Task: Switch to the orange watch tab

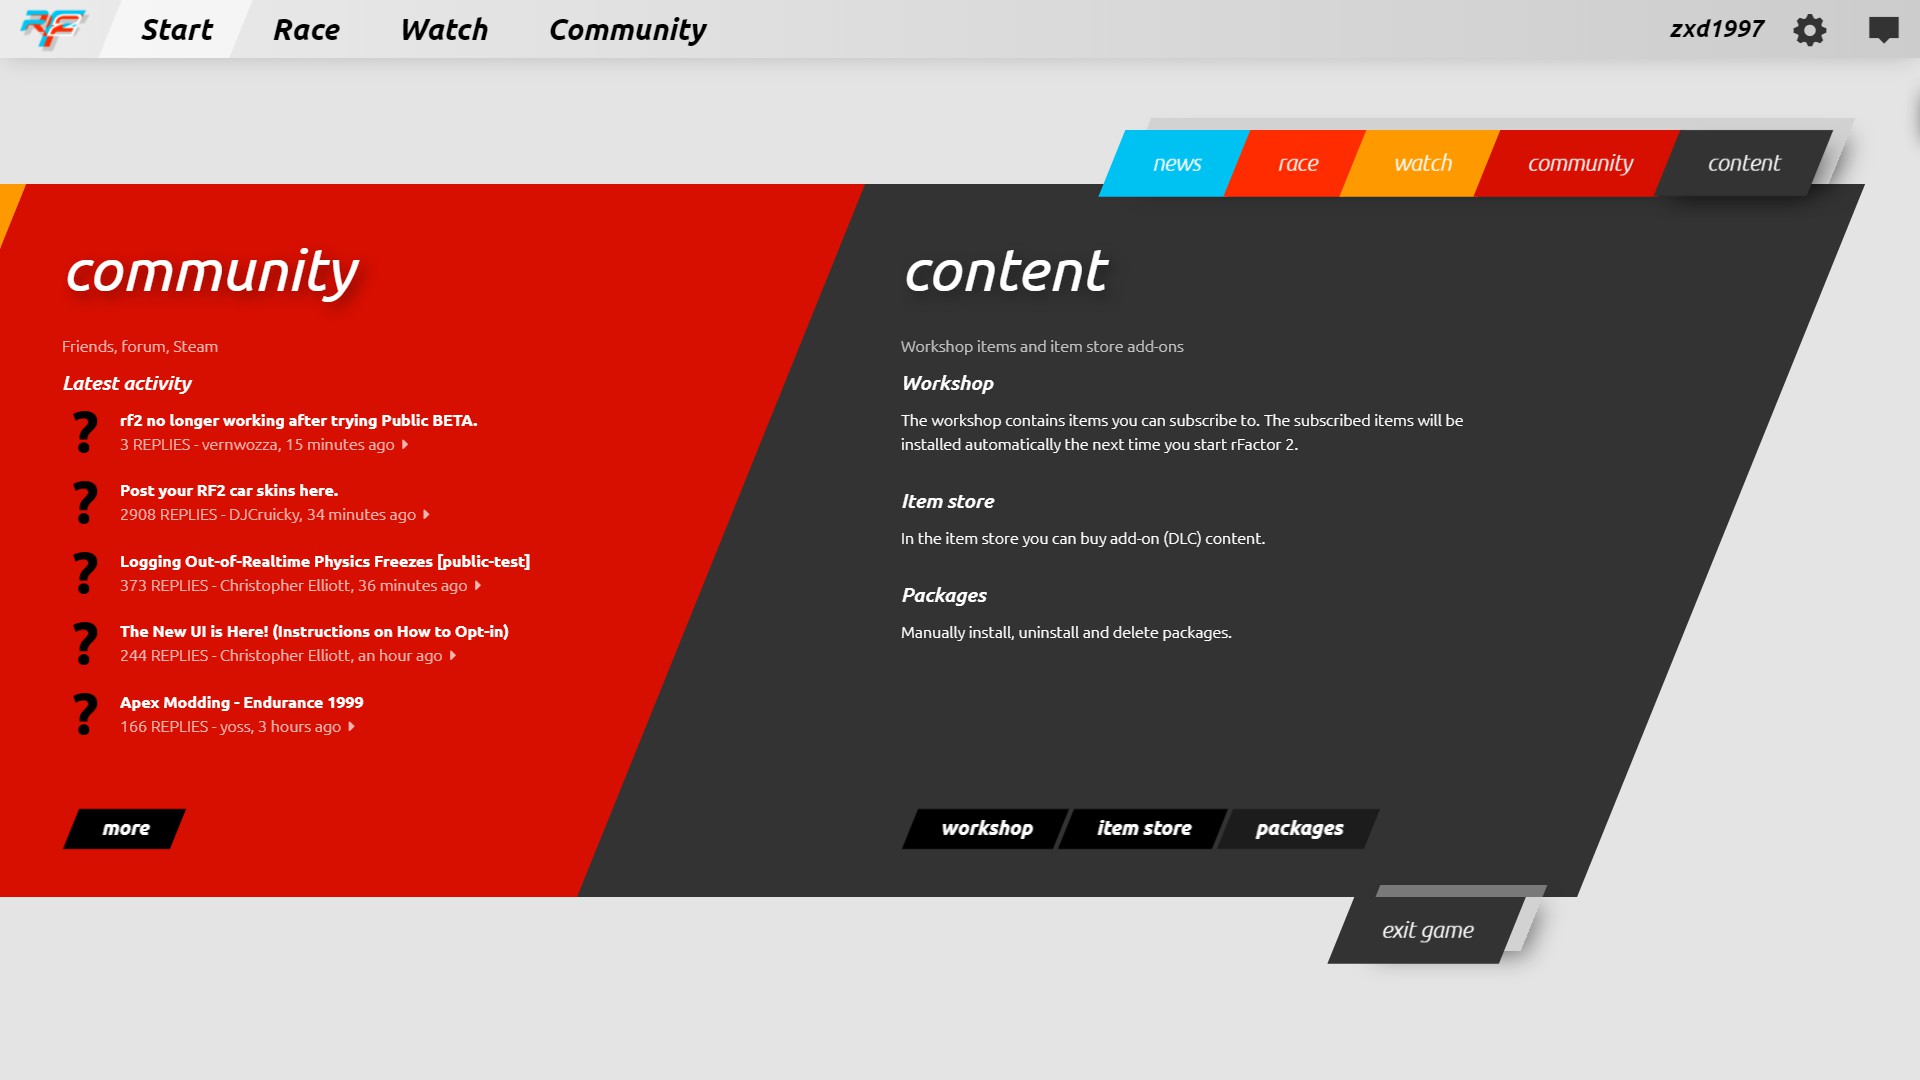Action: click(x=1423, y=163)
